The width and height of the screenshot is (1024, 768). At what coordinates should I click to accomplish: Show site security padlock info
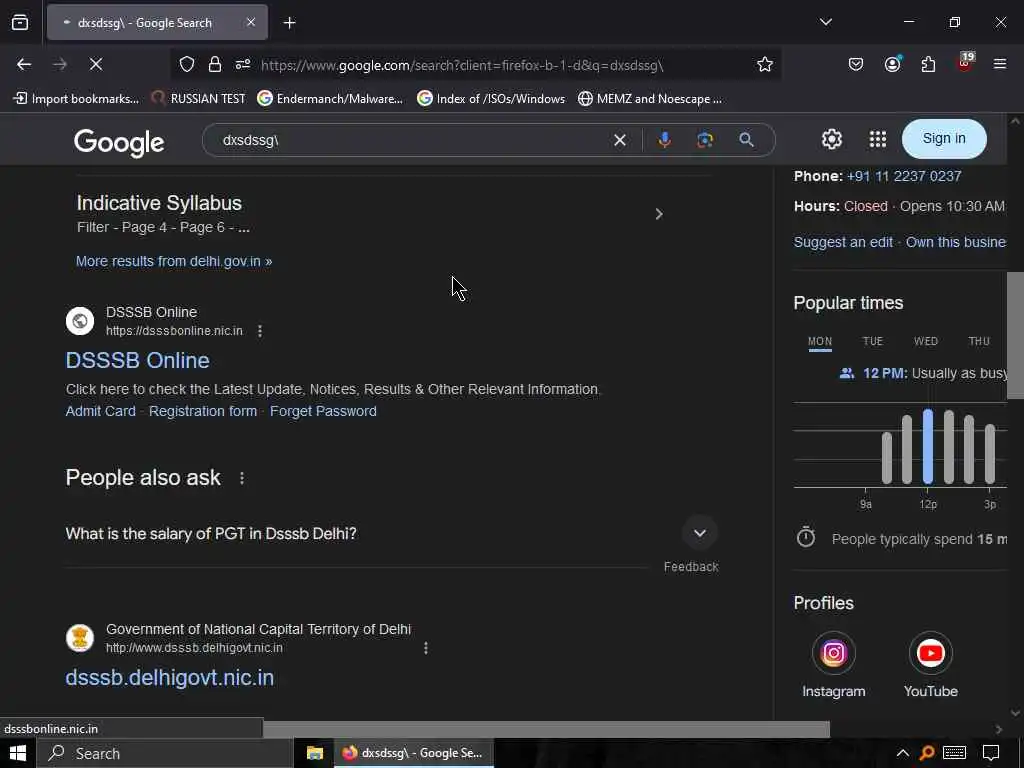[215, 64]
